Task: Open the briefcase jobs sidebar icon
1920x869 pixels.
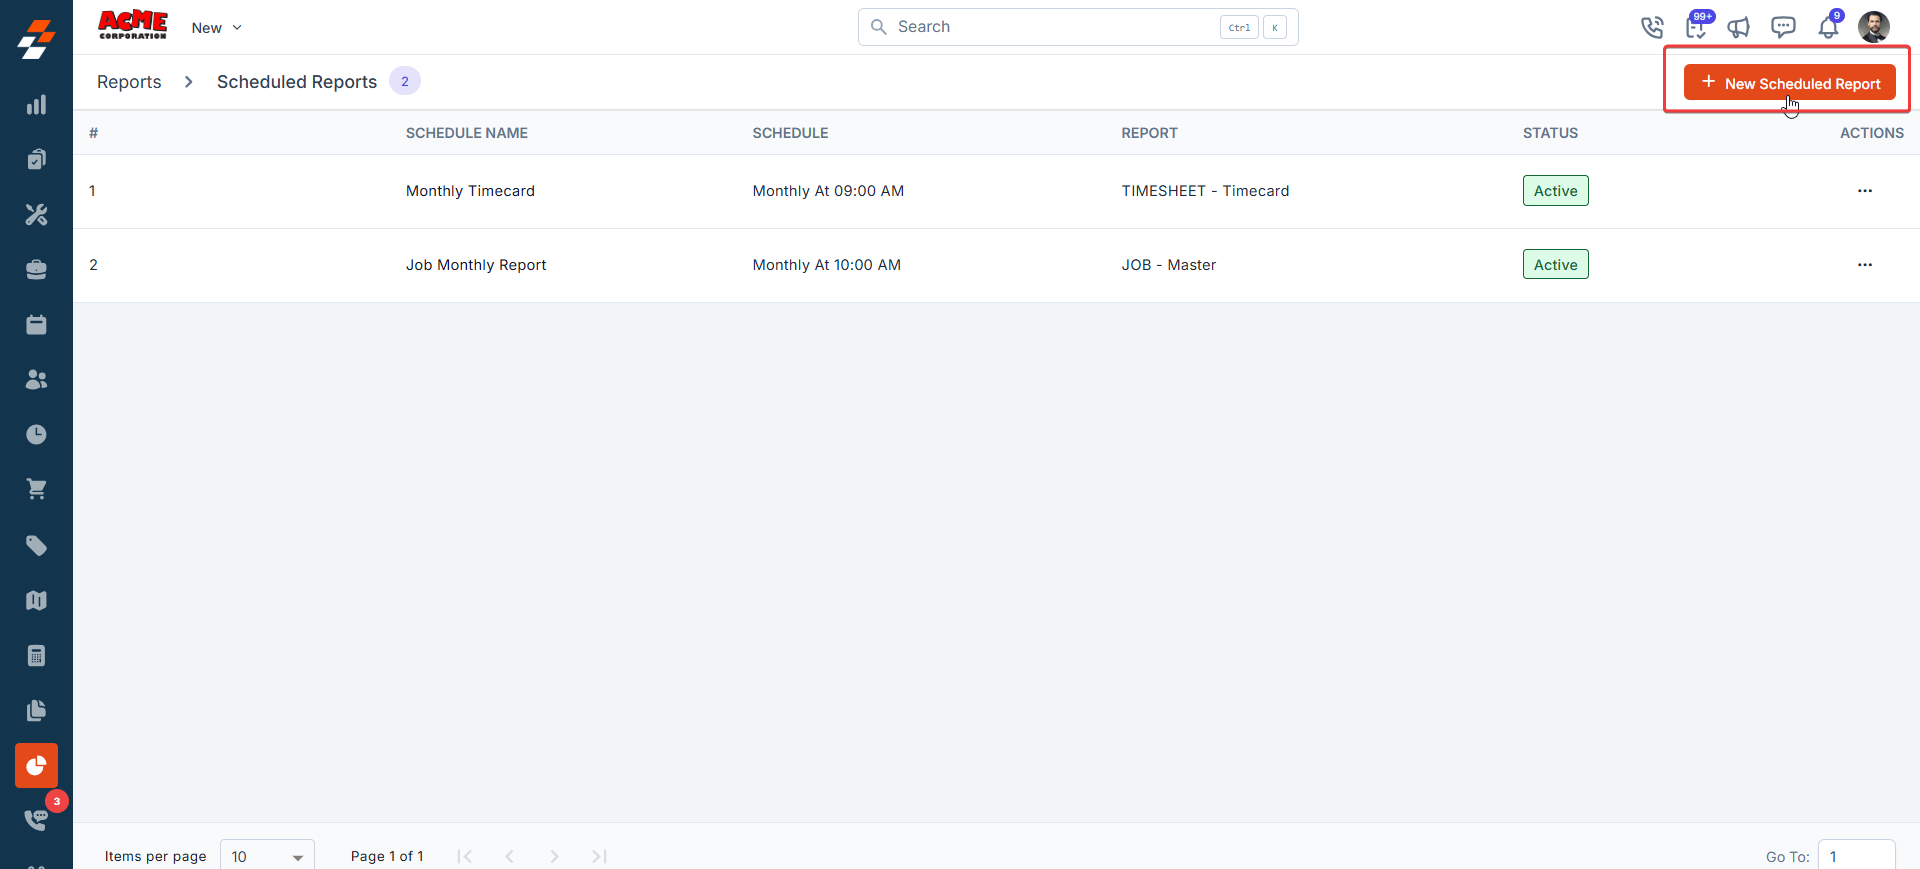Action: click(x=36, y=270)
